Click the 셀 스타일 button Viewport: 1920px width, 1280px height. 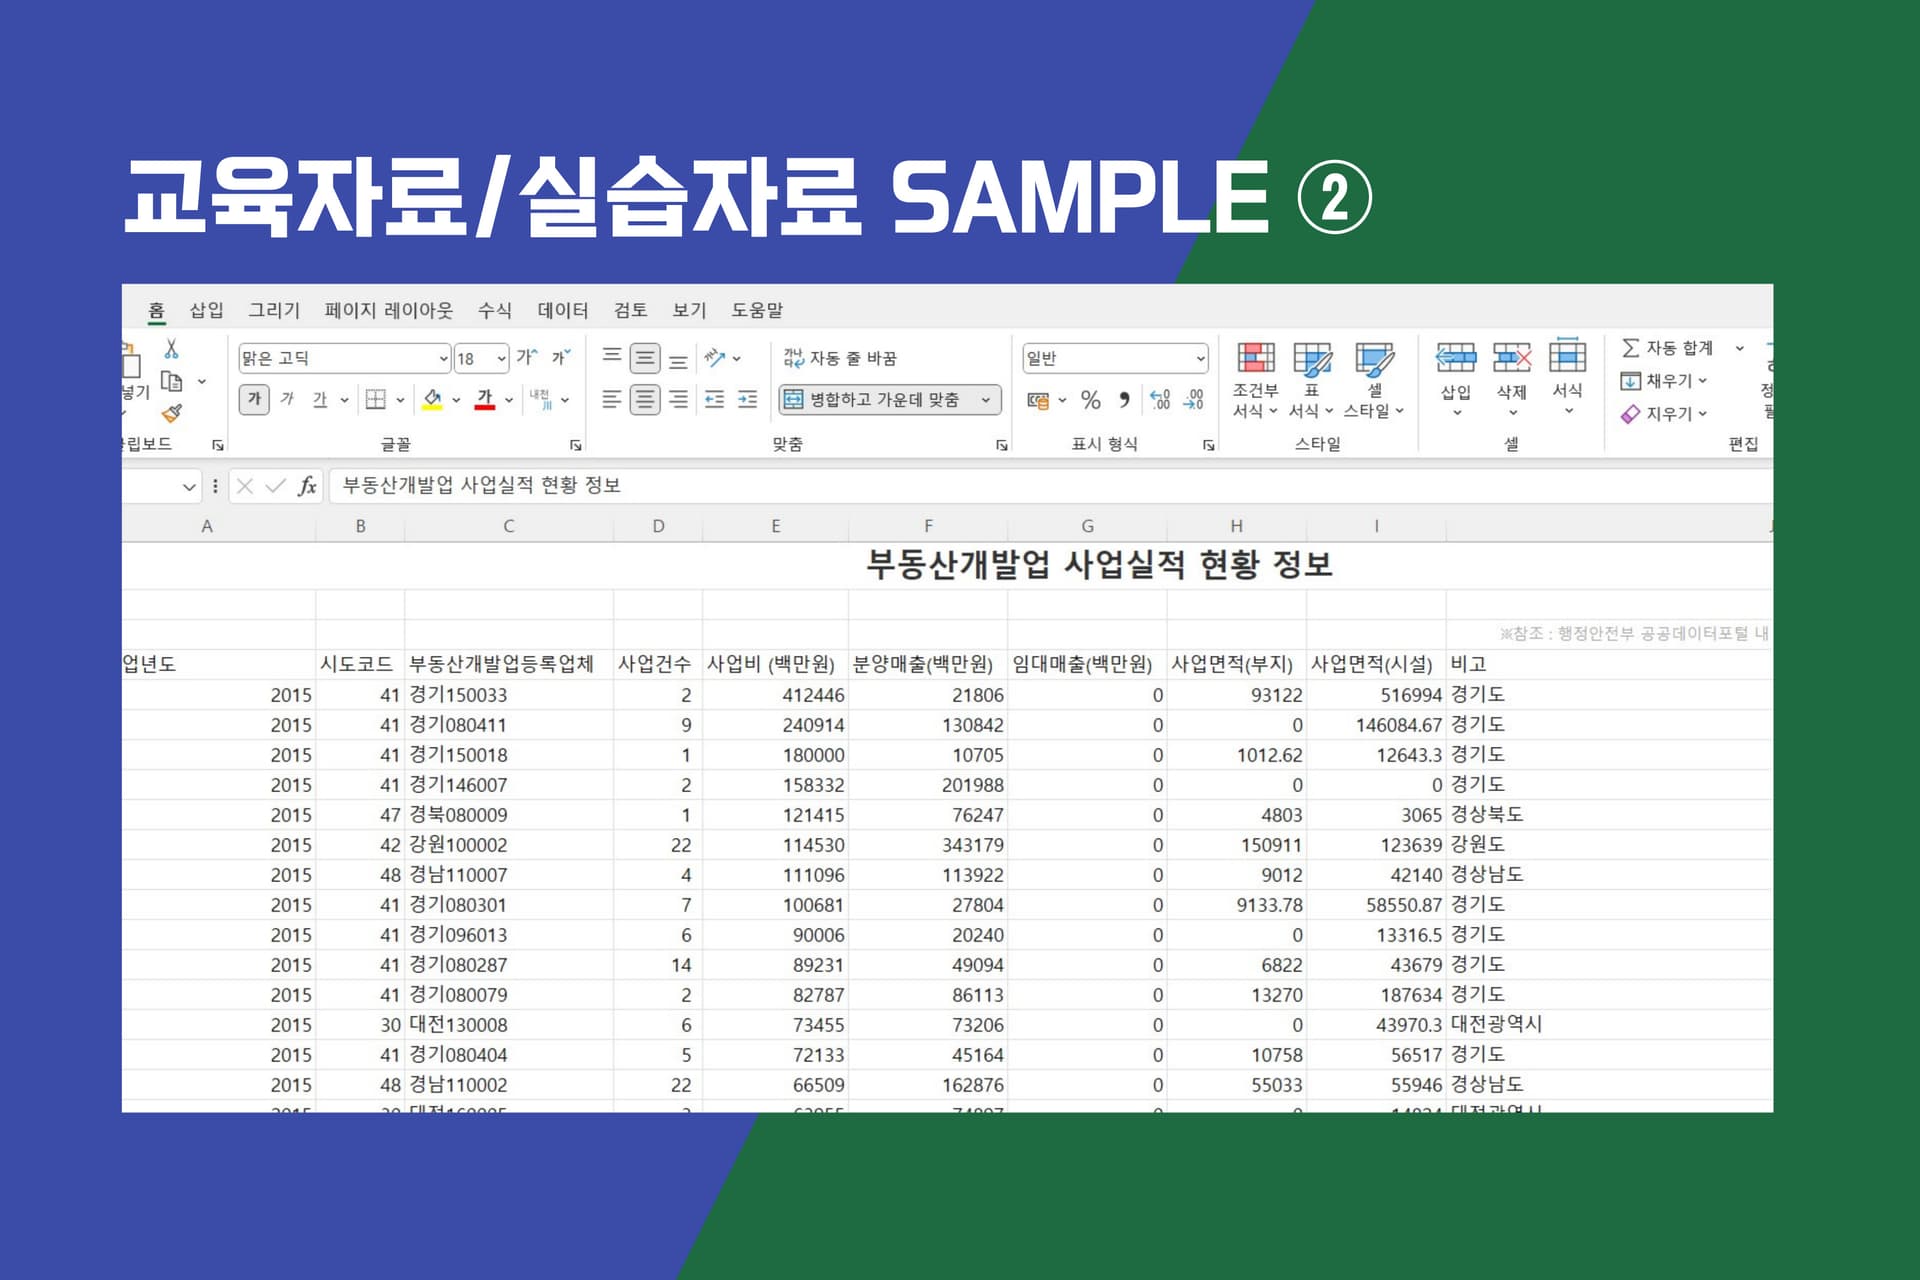point(1374,380)
